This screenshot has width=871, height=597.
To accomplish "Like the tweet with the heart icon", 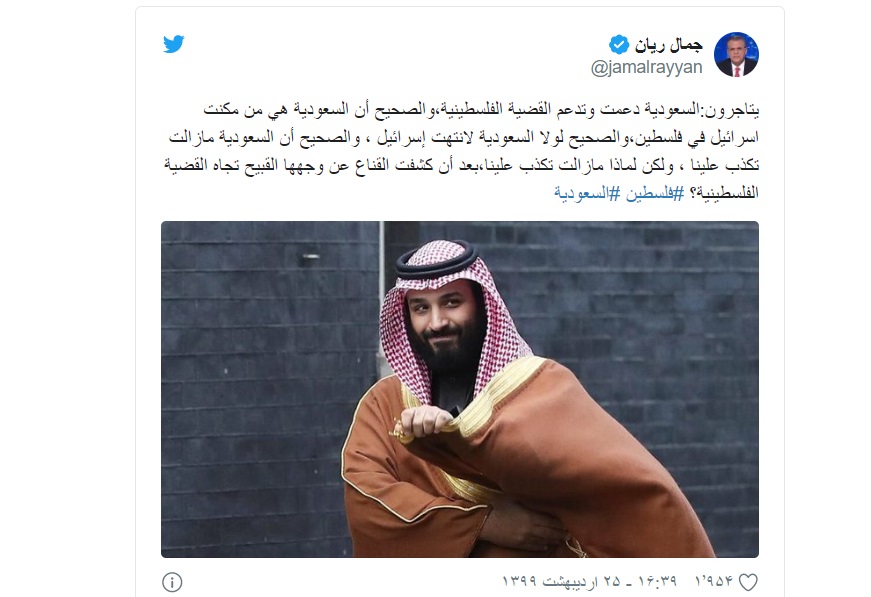I will [x=747, y=580].
